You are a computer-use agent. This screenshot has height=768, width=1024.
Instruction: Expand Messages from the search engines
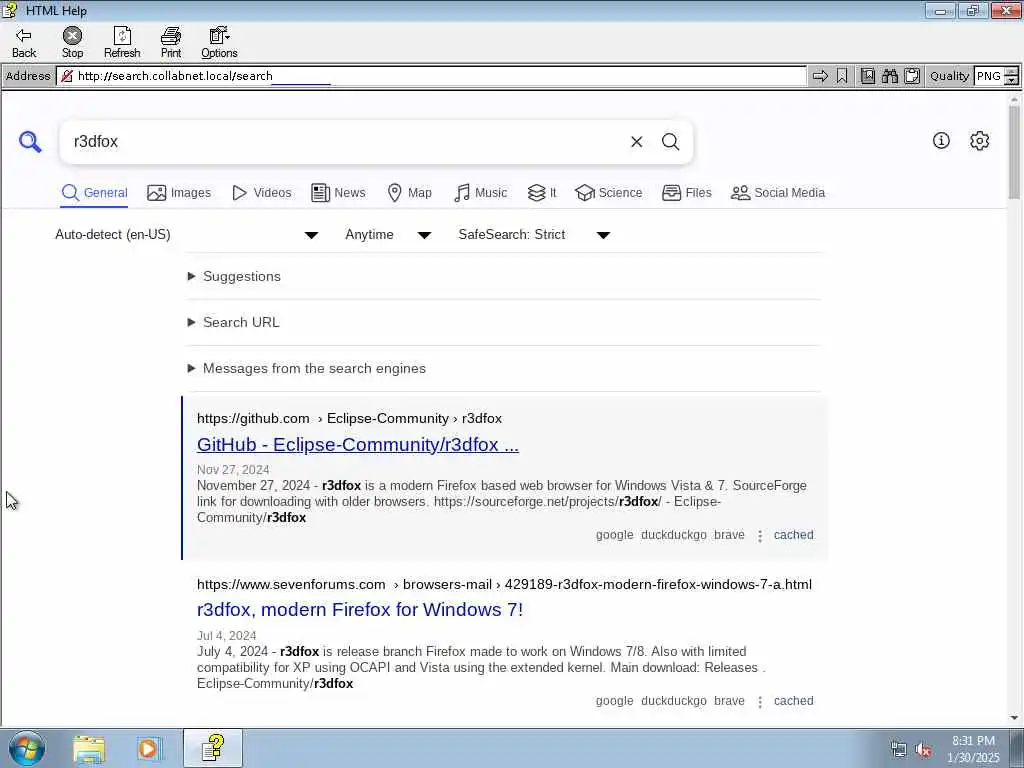[307, 368]
